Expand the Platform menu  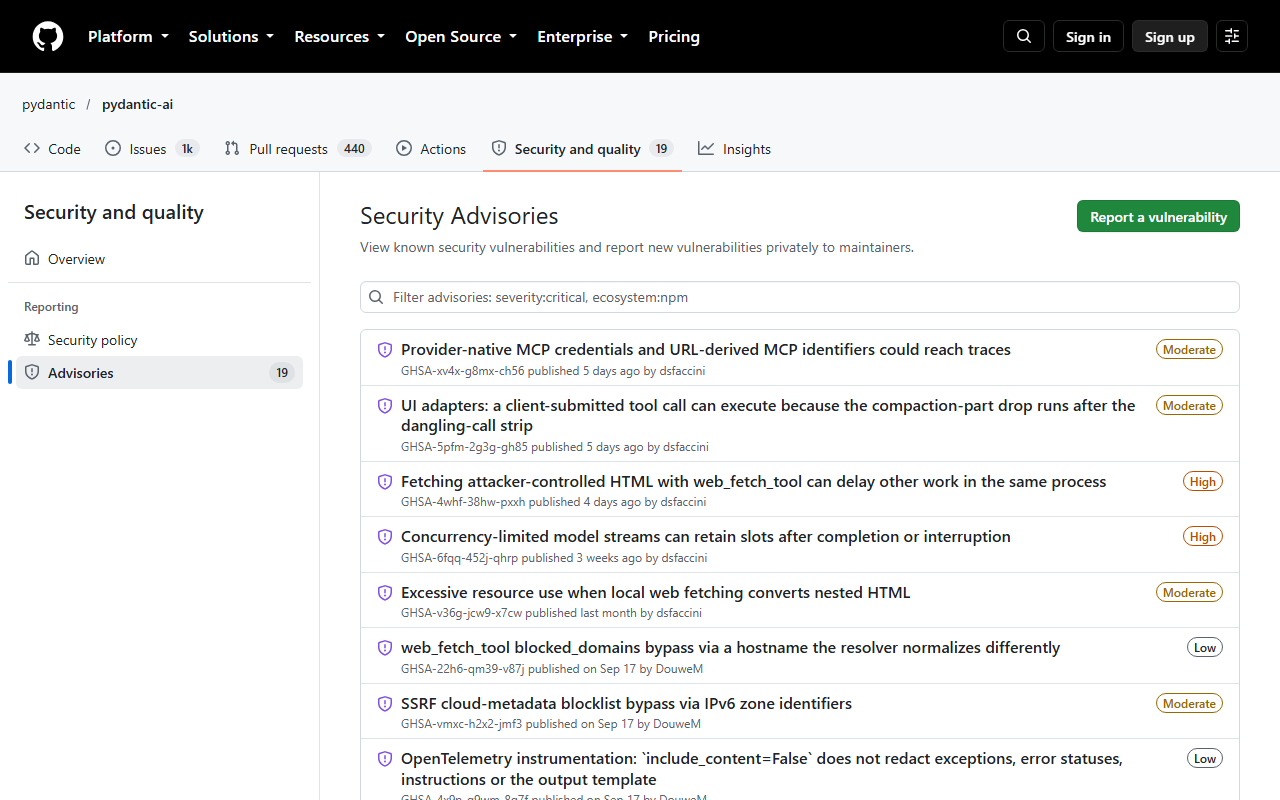127,36
